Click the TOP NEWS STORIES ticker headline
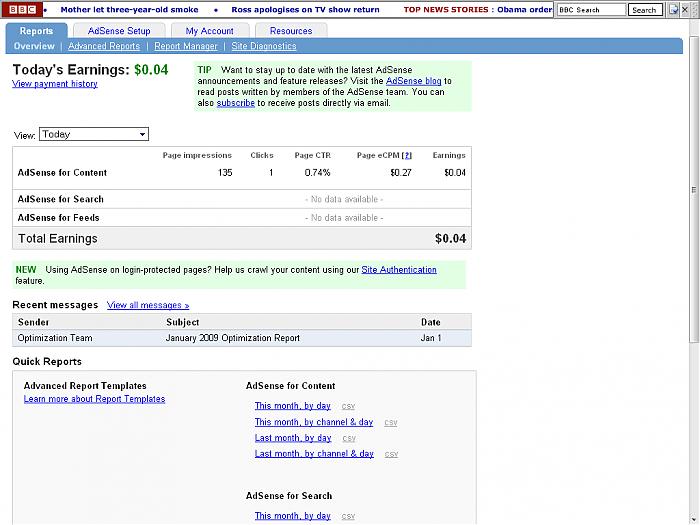Image resolution: width=700 pixels, height=525 pixels. [478, 9]
